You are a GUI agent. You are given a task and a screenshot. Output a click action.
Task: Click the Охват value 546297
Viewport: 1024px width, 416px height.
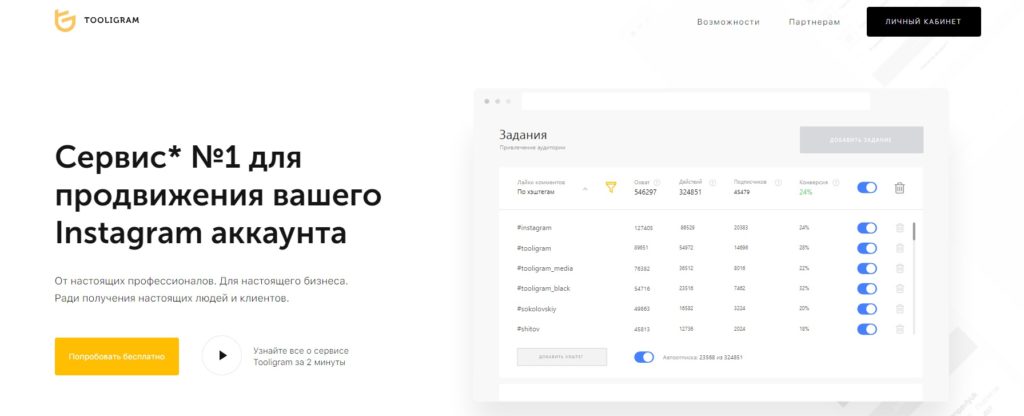point(645,193)
